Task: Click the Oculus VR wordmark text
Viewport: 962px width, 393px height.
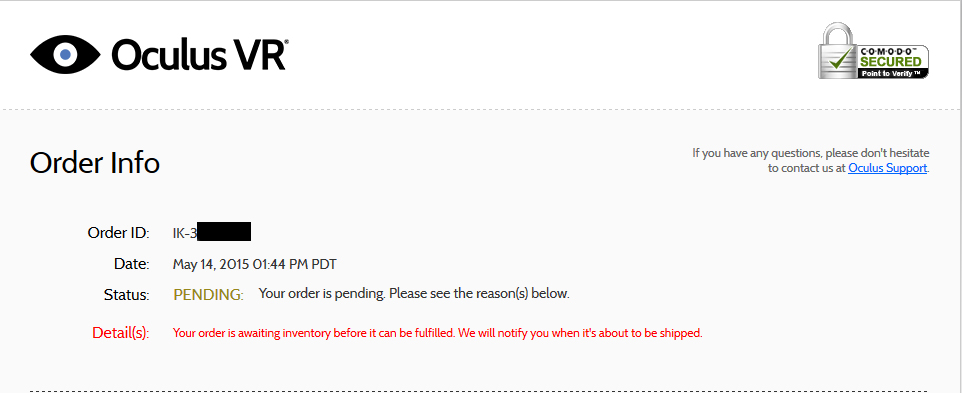Action: coord(198,55)
